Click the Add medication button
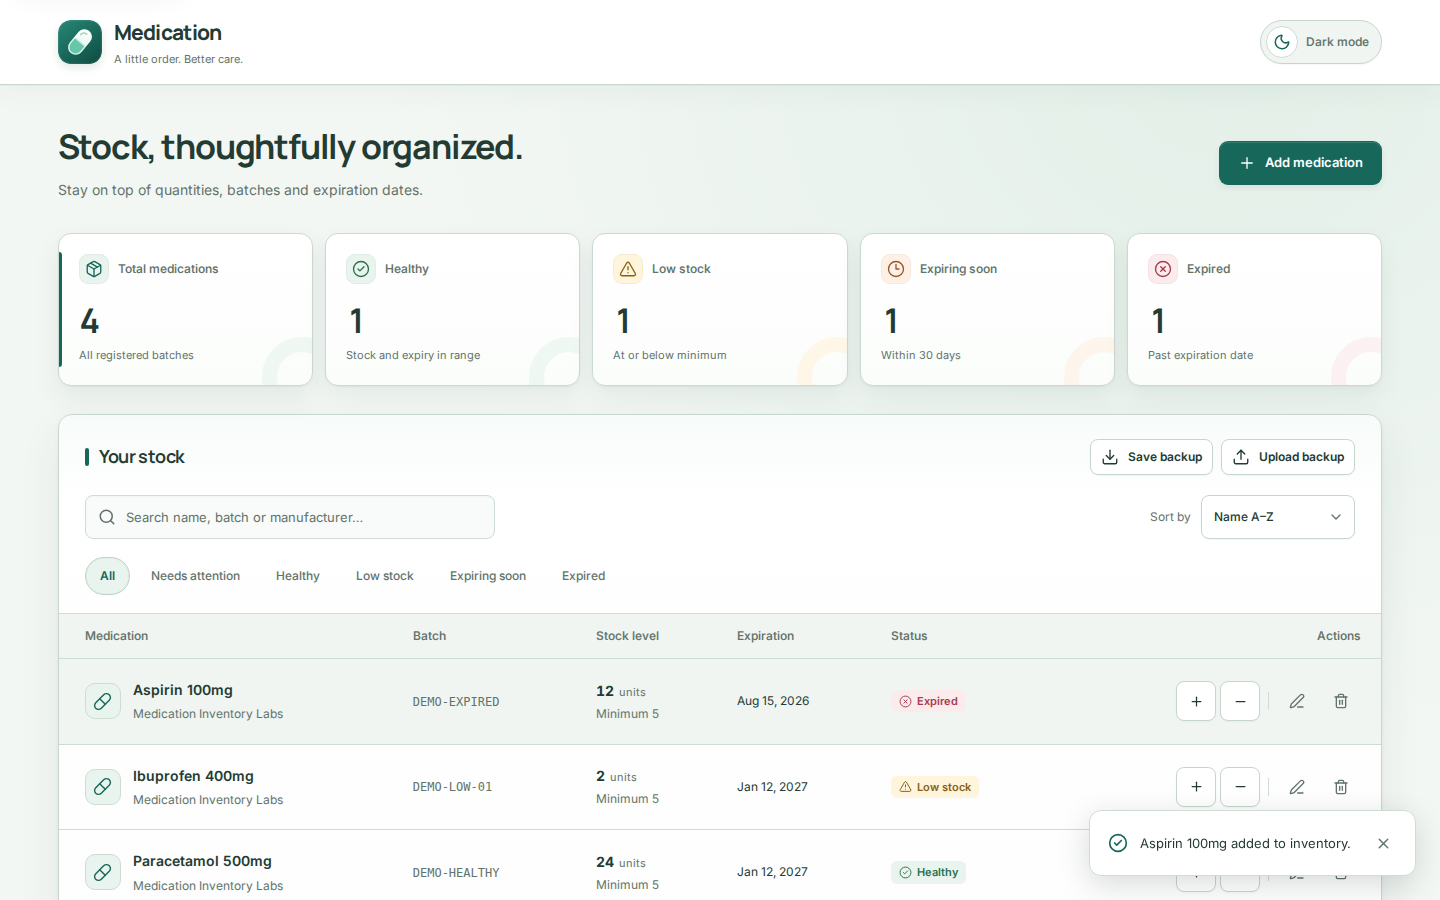This screenshot has height=900, width=1440. 1300,163
